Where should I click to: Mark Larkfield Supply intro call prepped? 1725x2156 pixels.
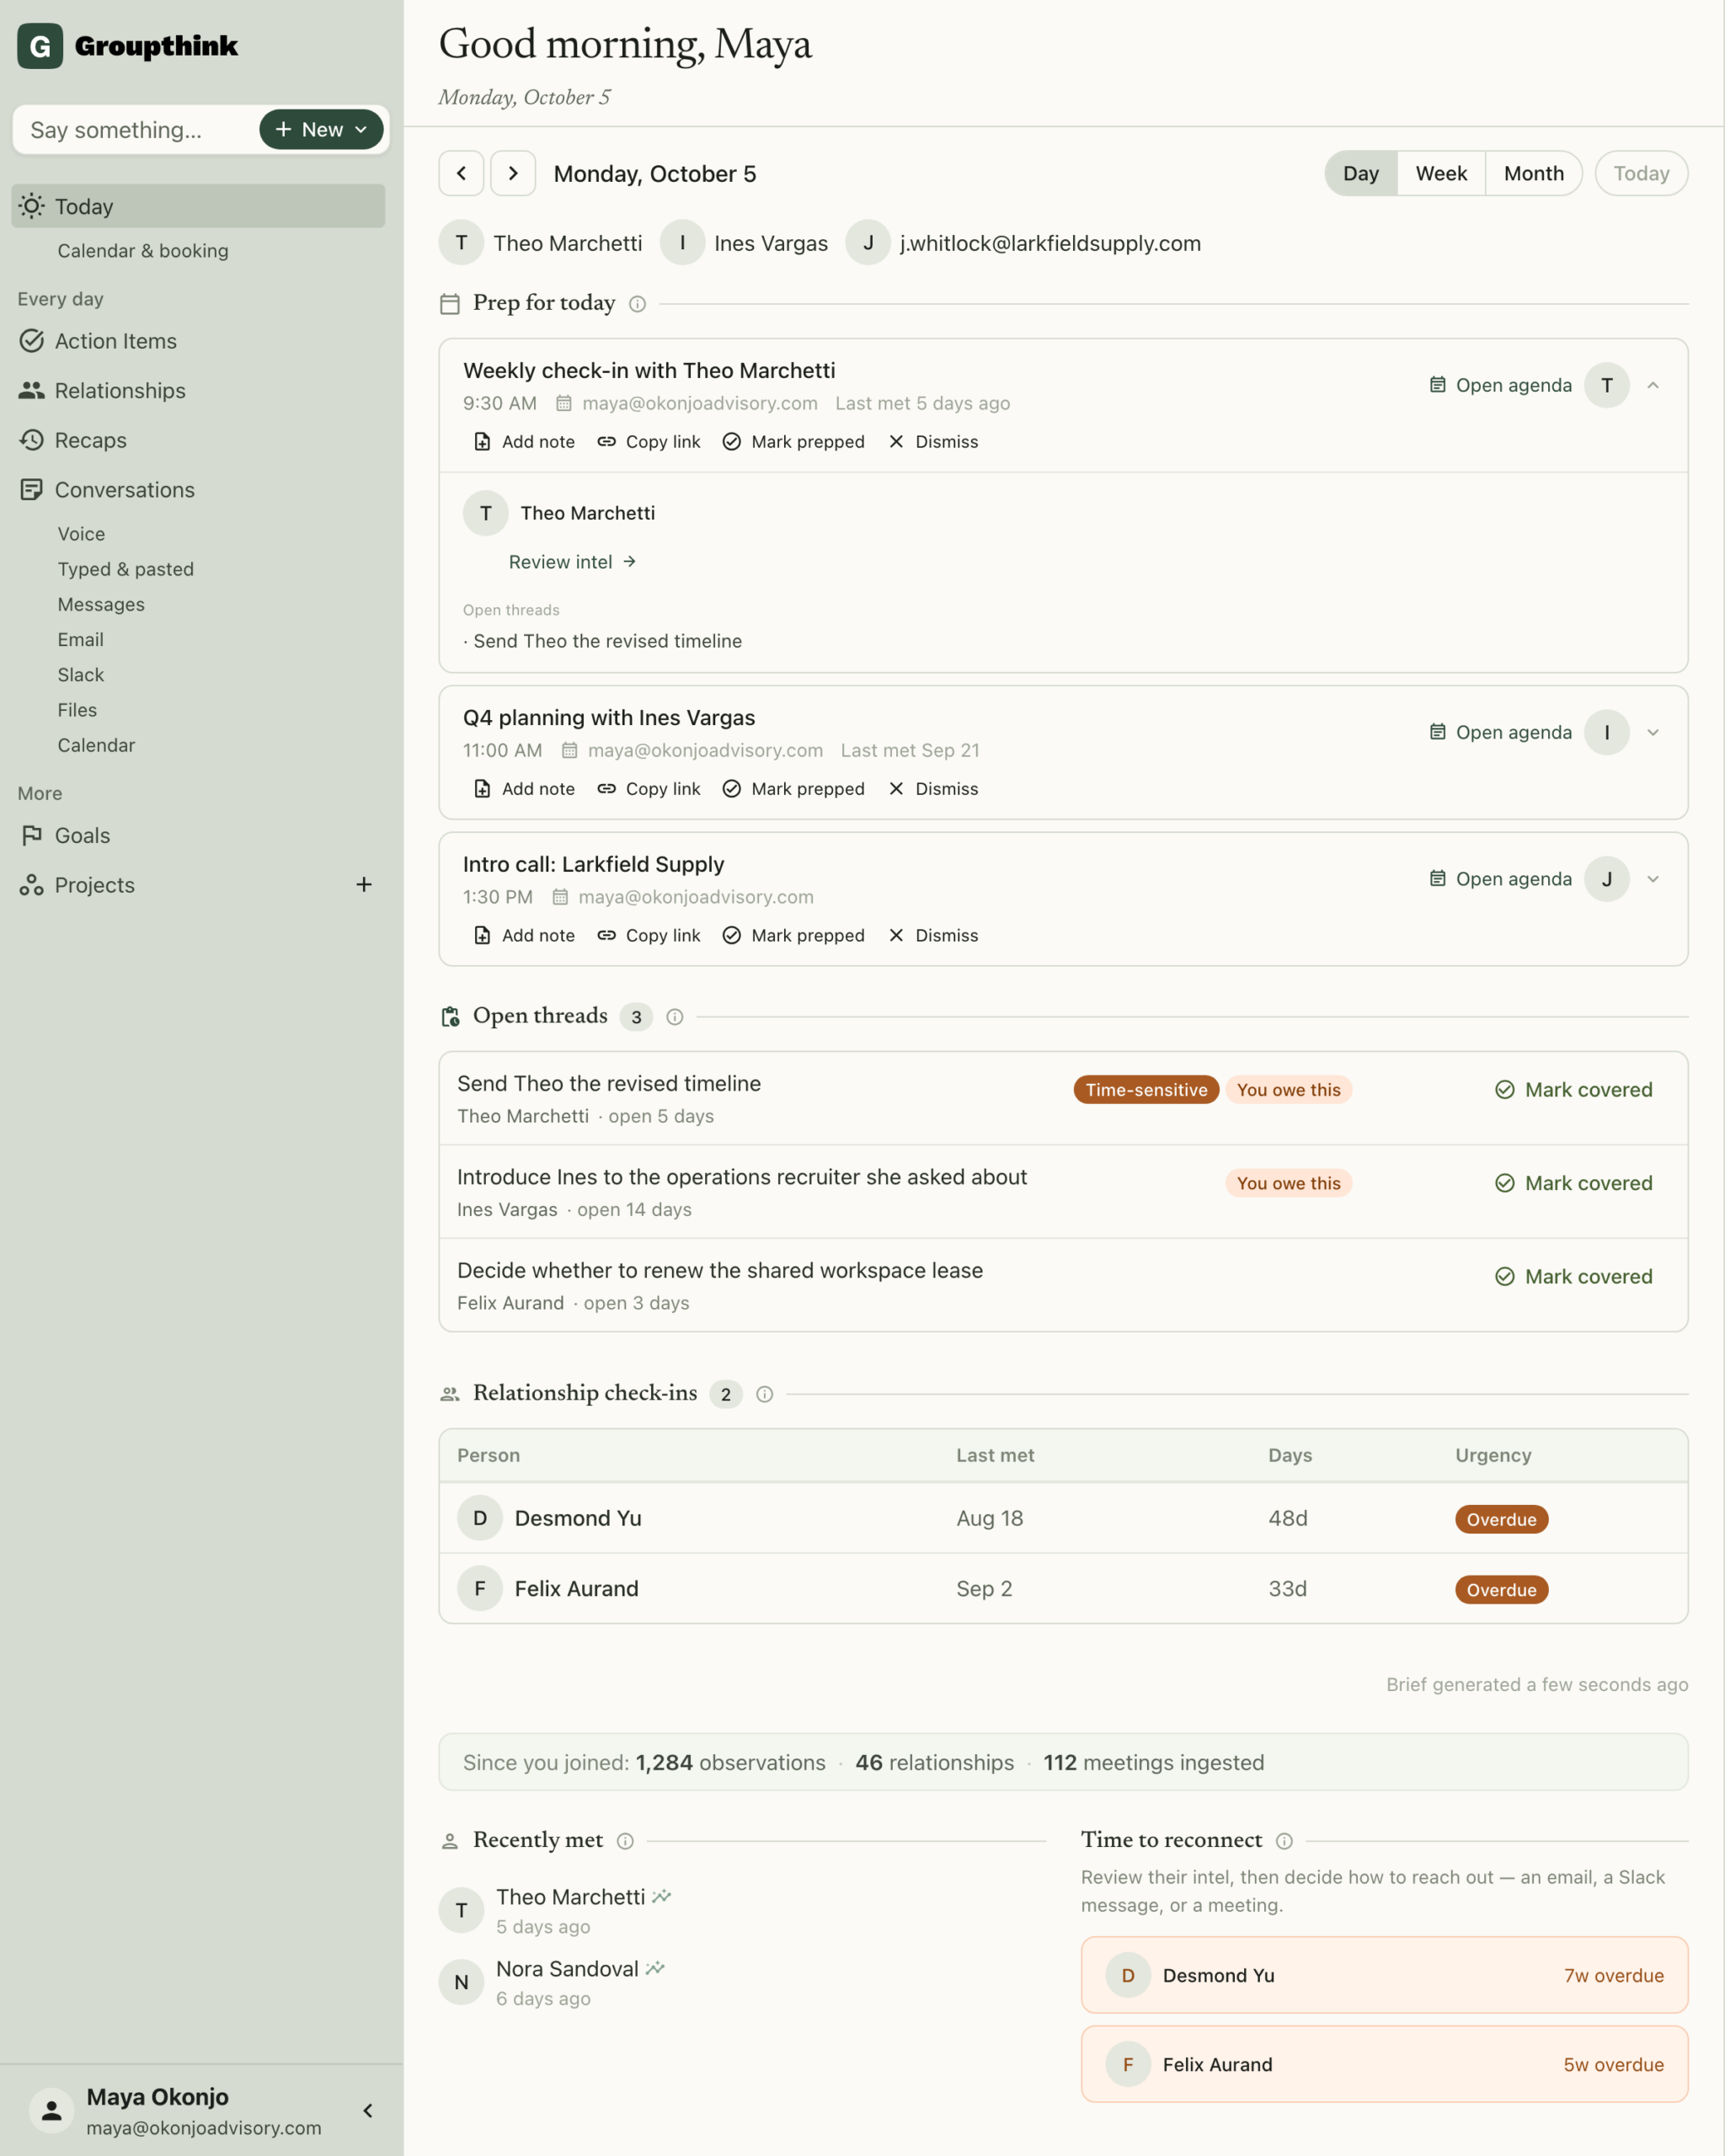(x=794, y=936)
